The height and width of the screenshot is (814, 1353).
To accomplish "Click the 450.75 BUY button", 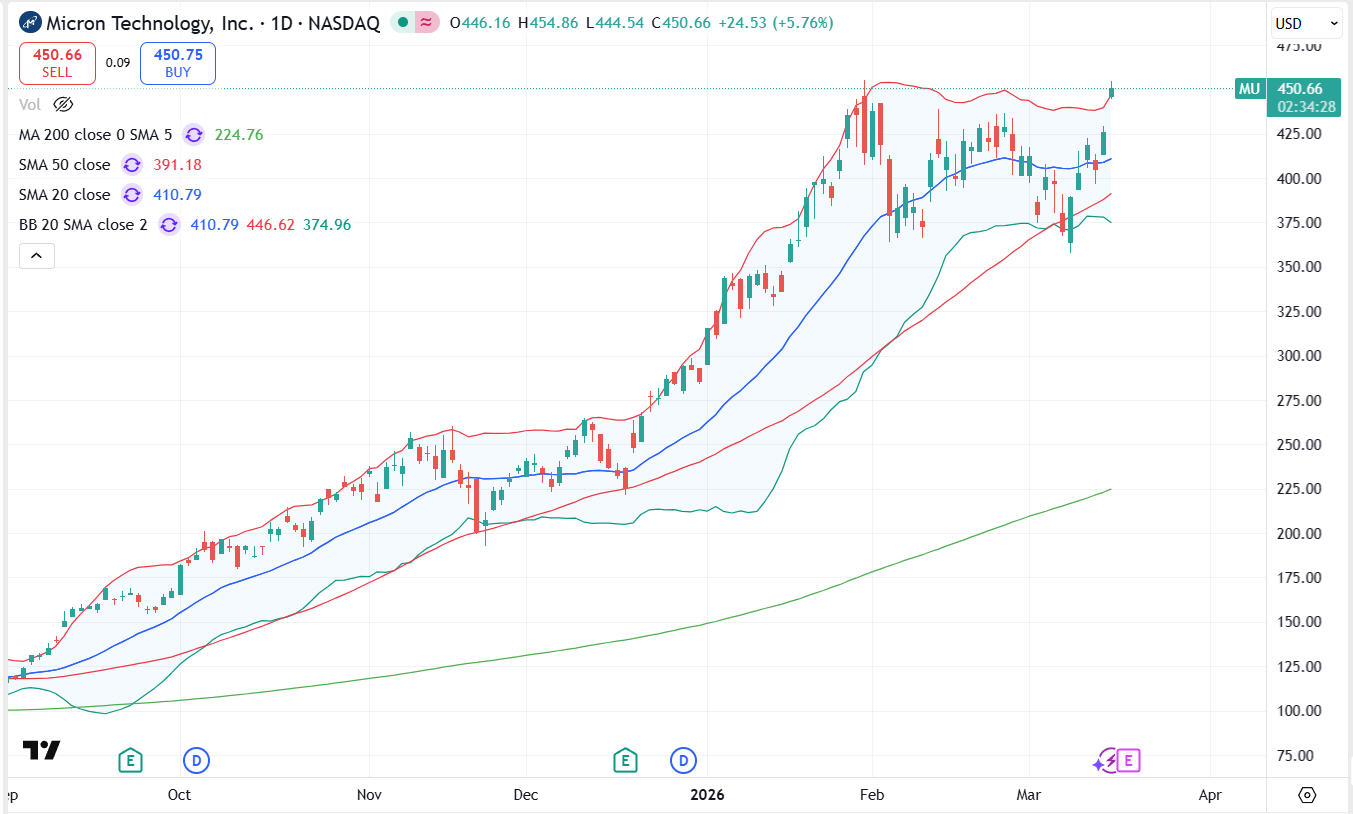I will click(177, 63).
